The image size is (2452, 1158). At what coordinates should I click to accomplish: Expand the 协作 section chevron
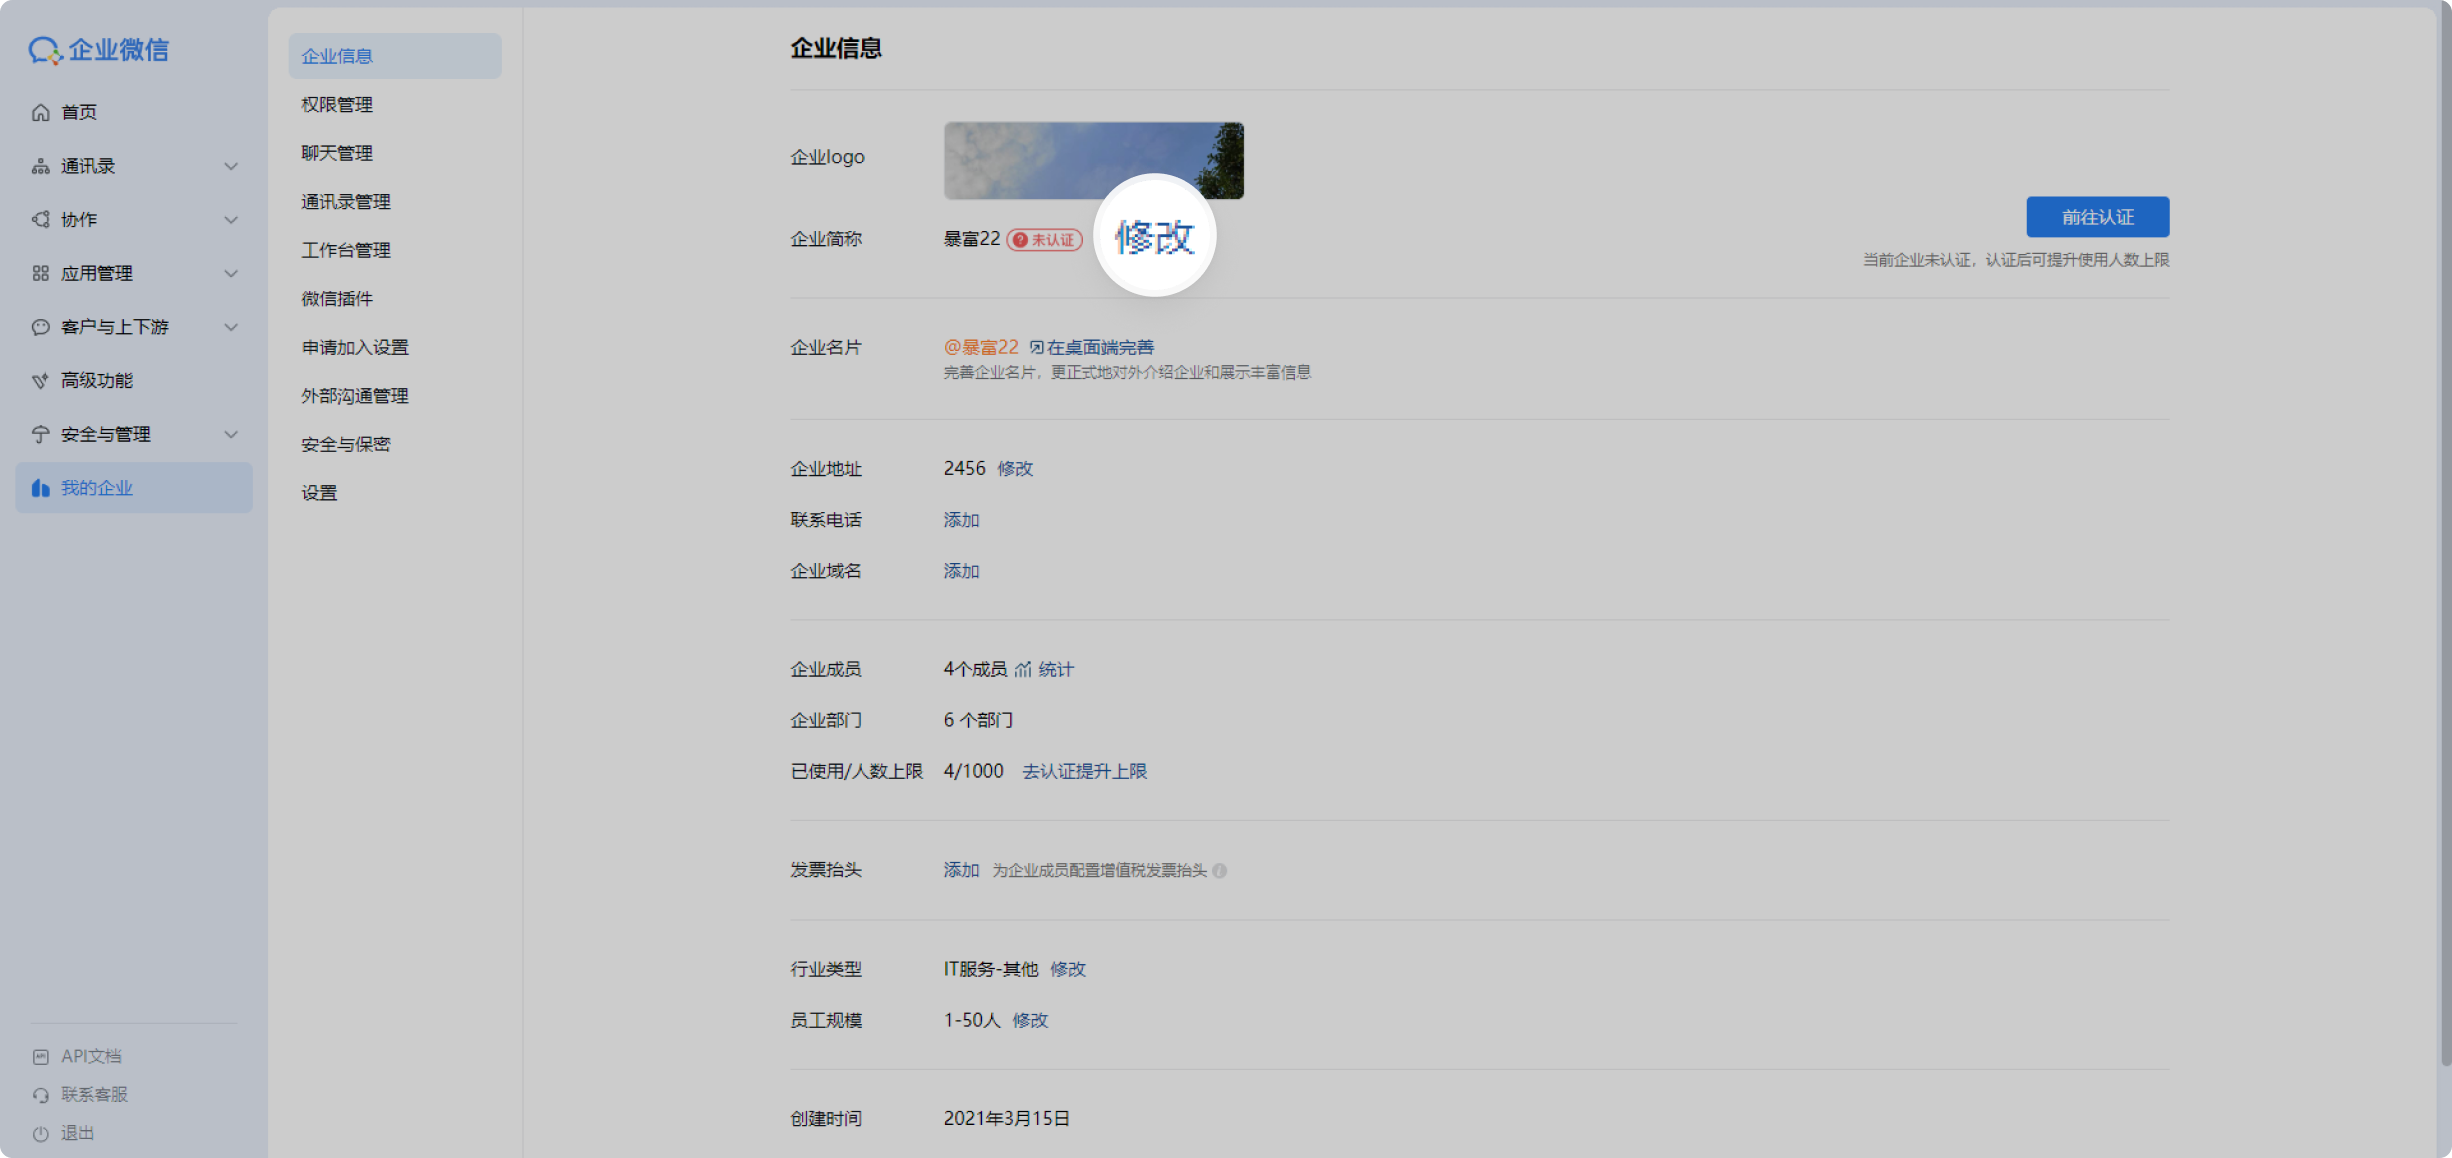pos(231,220)
